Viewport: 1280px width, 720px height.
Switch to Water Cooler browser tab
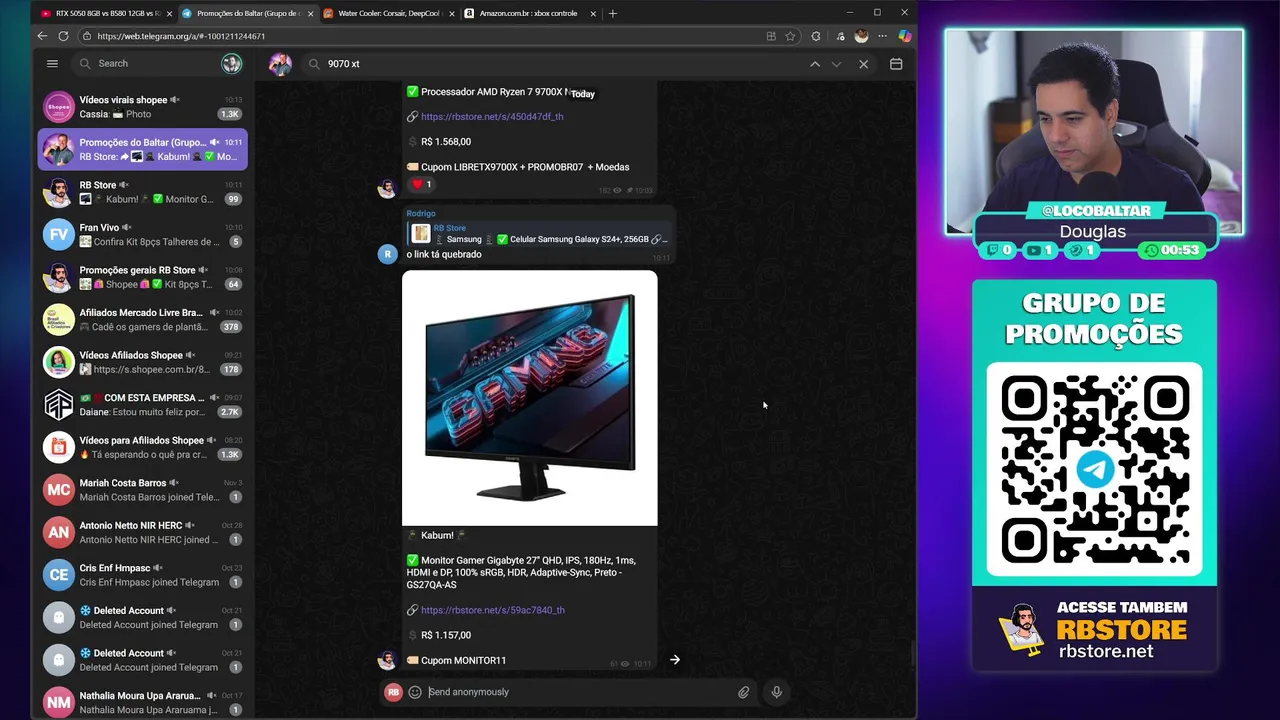pos(390,13)
